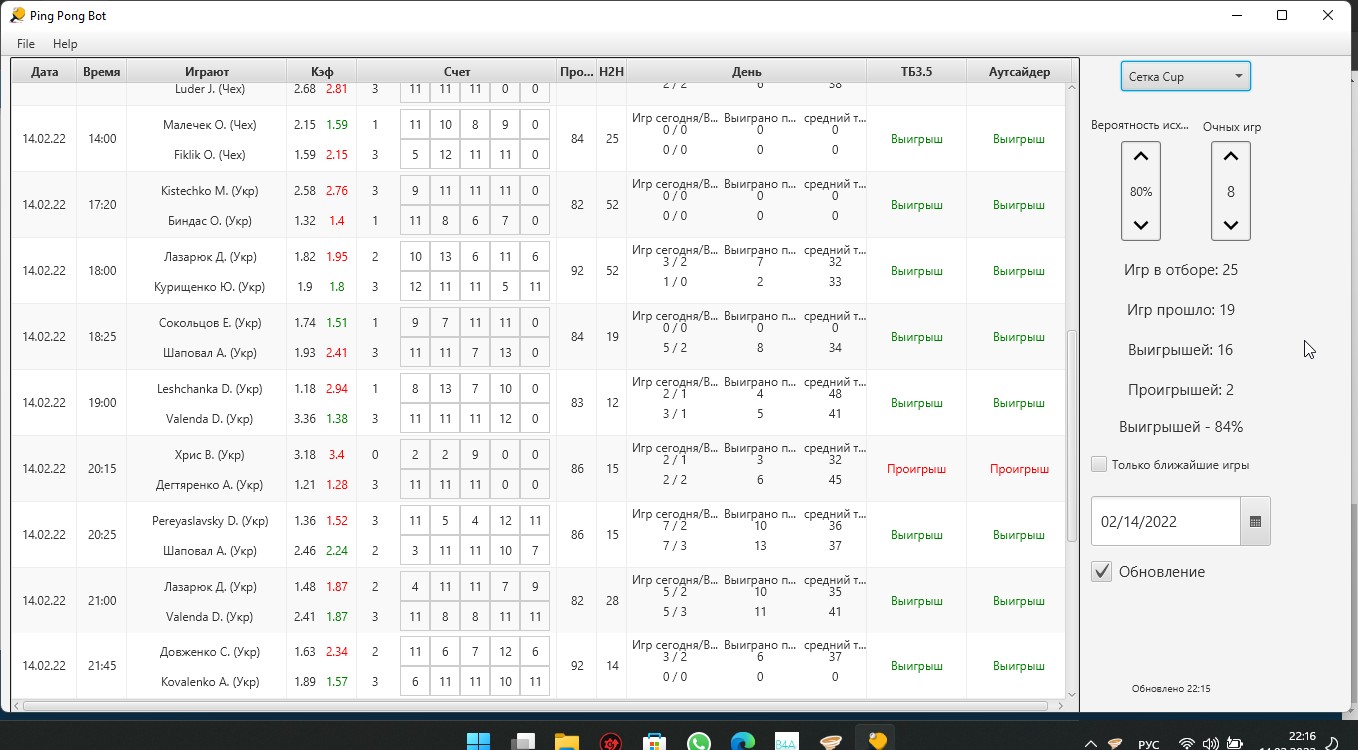The image size is (1358, 750).
Task: Open the Help menu
Action: coord(65,44)
